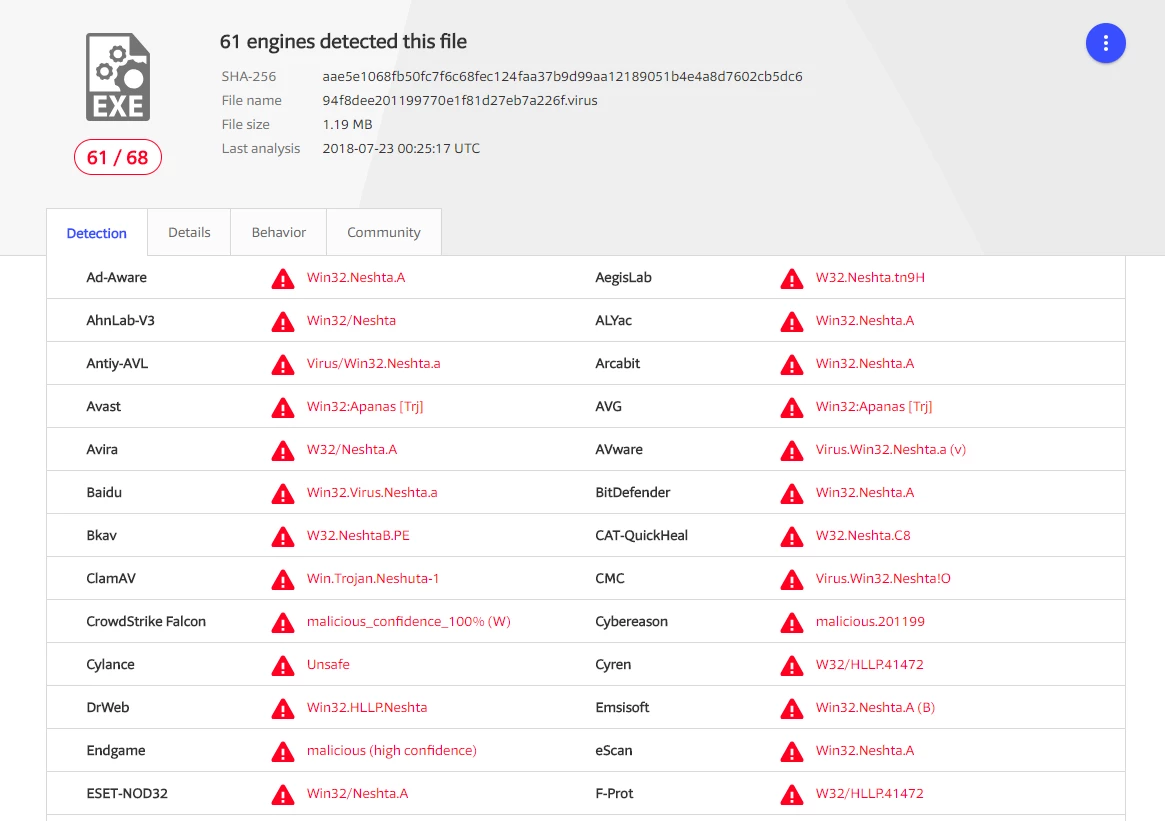Screen dimensions: 1165x821
Task: Click the warning icon in CMC row
Action: [791, 580]
